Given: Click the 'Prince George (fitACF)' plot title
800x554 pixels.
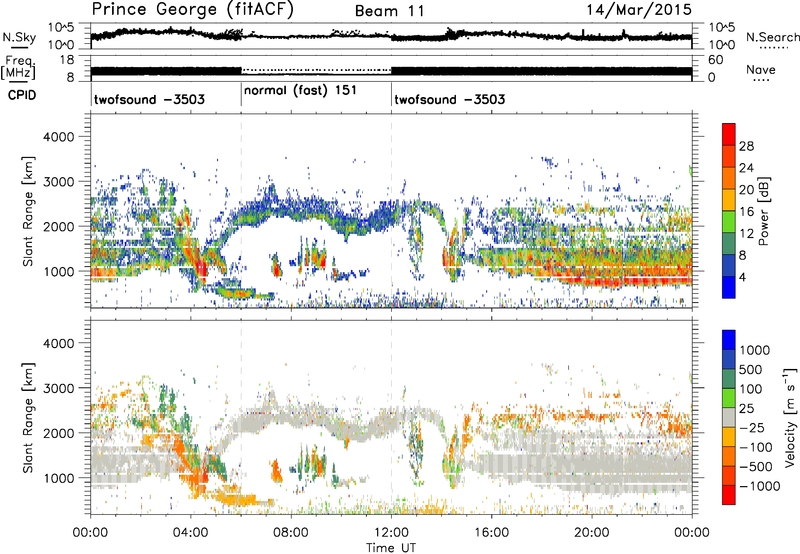Looking at the screenshot, I should coord(192,9).
